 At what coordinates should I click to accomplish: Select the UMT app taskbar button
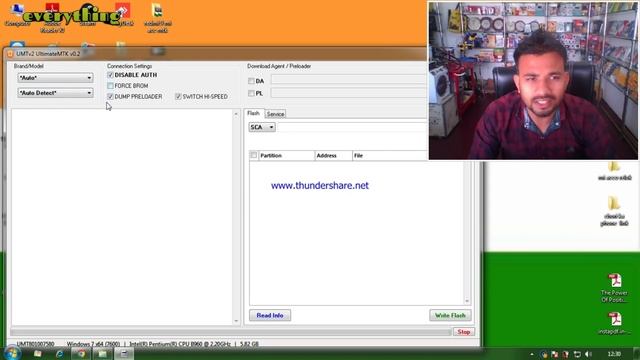click(124, 353)
